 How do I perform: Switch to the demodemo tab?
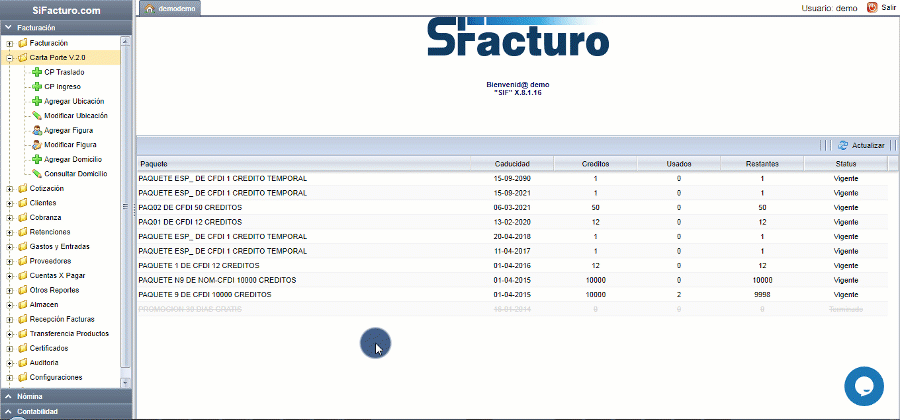click(171, 9)
